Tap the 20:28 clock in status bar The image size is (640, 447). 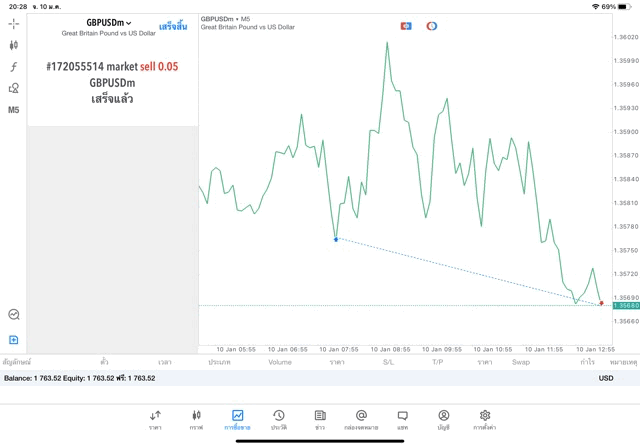[18, 7]
